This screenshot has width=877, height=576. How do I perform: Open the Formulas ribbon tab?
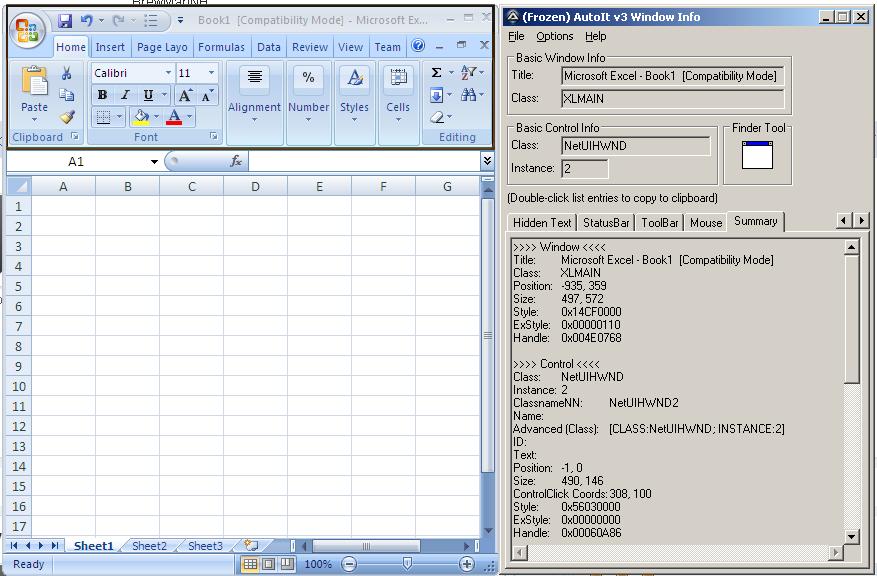point(221,47)
